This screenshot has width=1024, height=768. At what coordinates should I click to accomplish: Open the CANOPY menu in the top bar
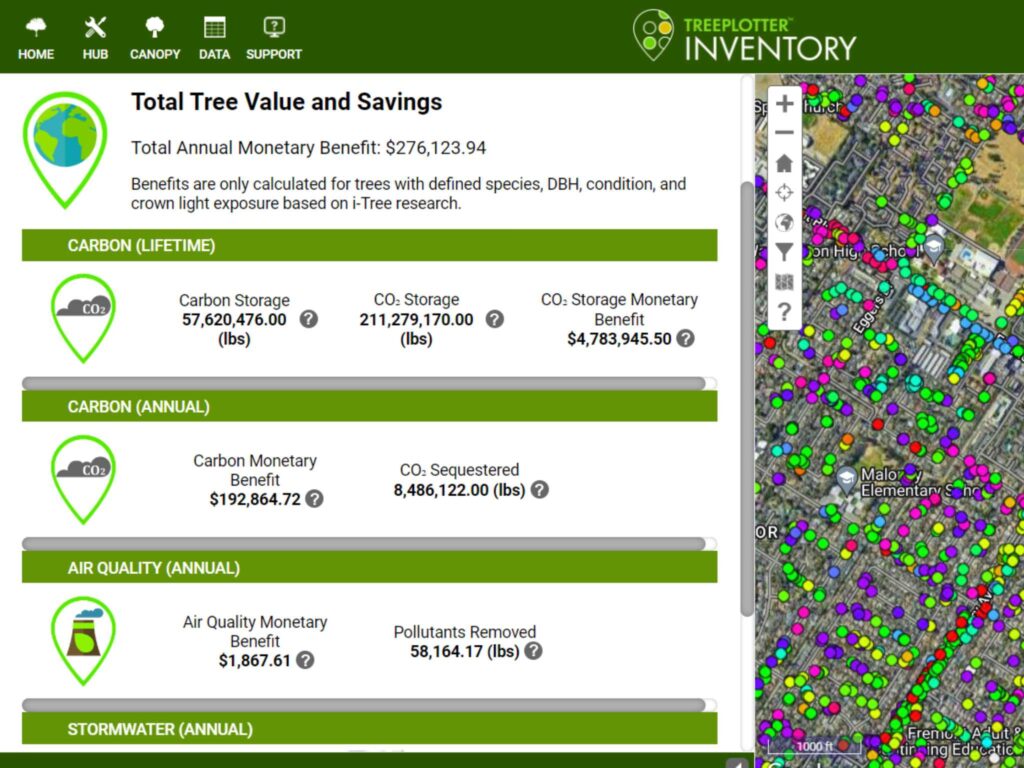154,35
